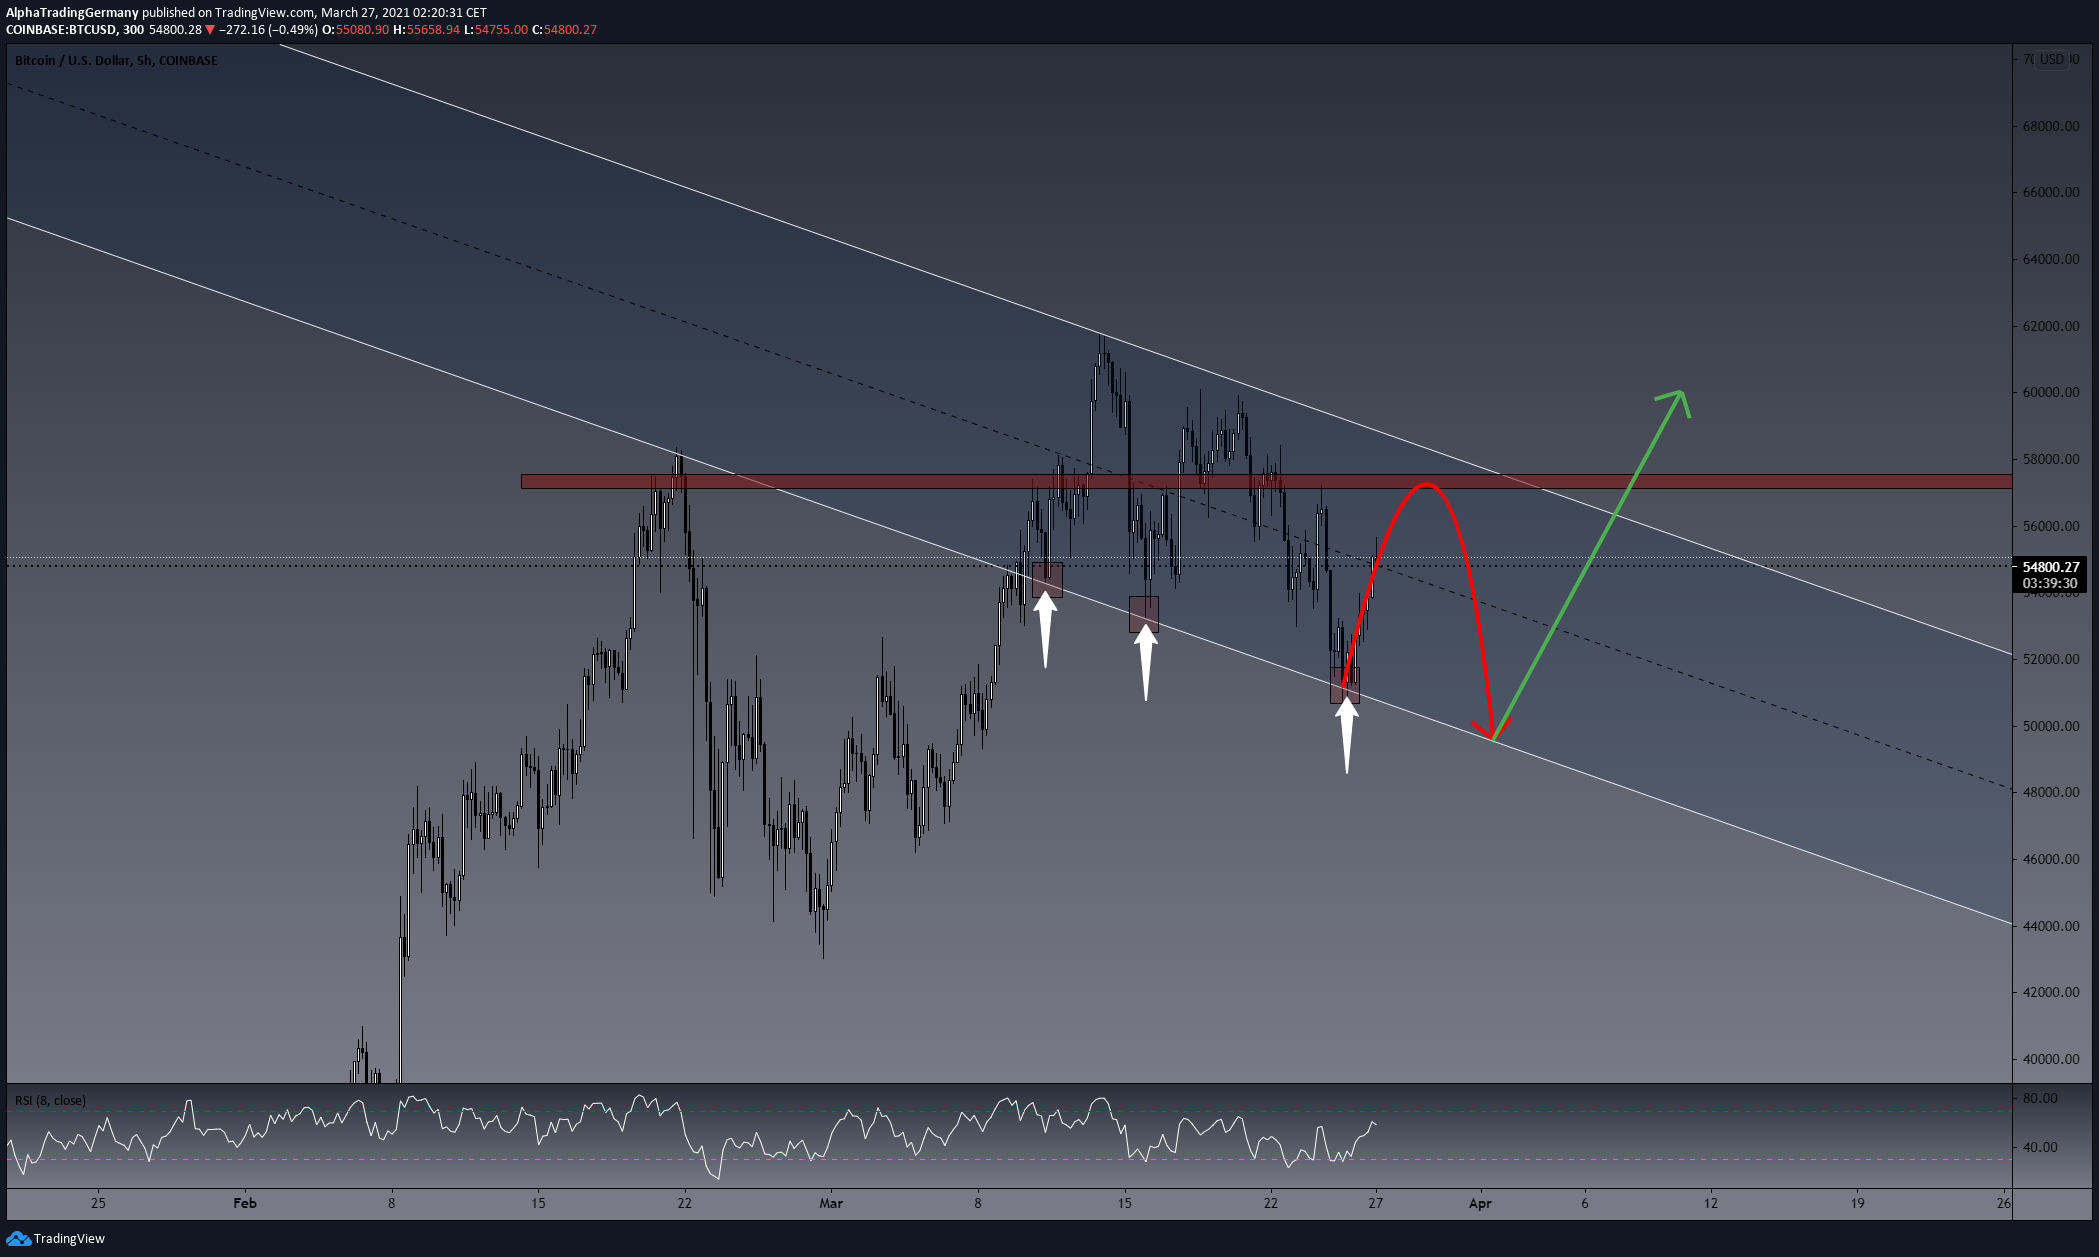Select the red horizontal resistance zone on the chart
The height and width of the screenshot is (1257, 2099).
pyautogui.click(x=1266, y=482)
